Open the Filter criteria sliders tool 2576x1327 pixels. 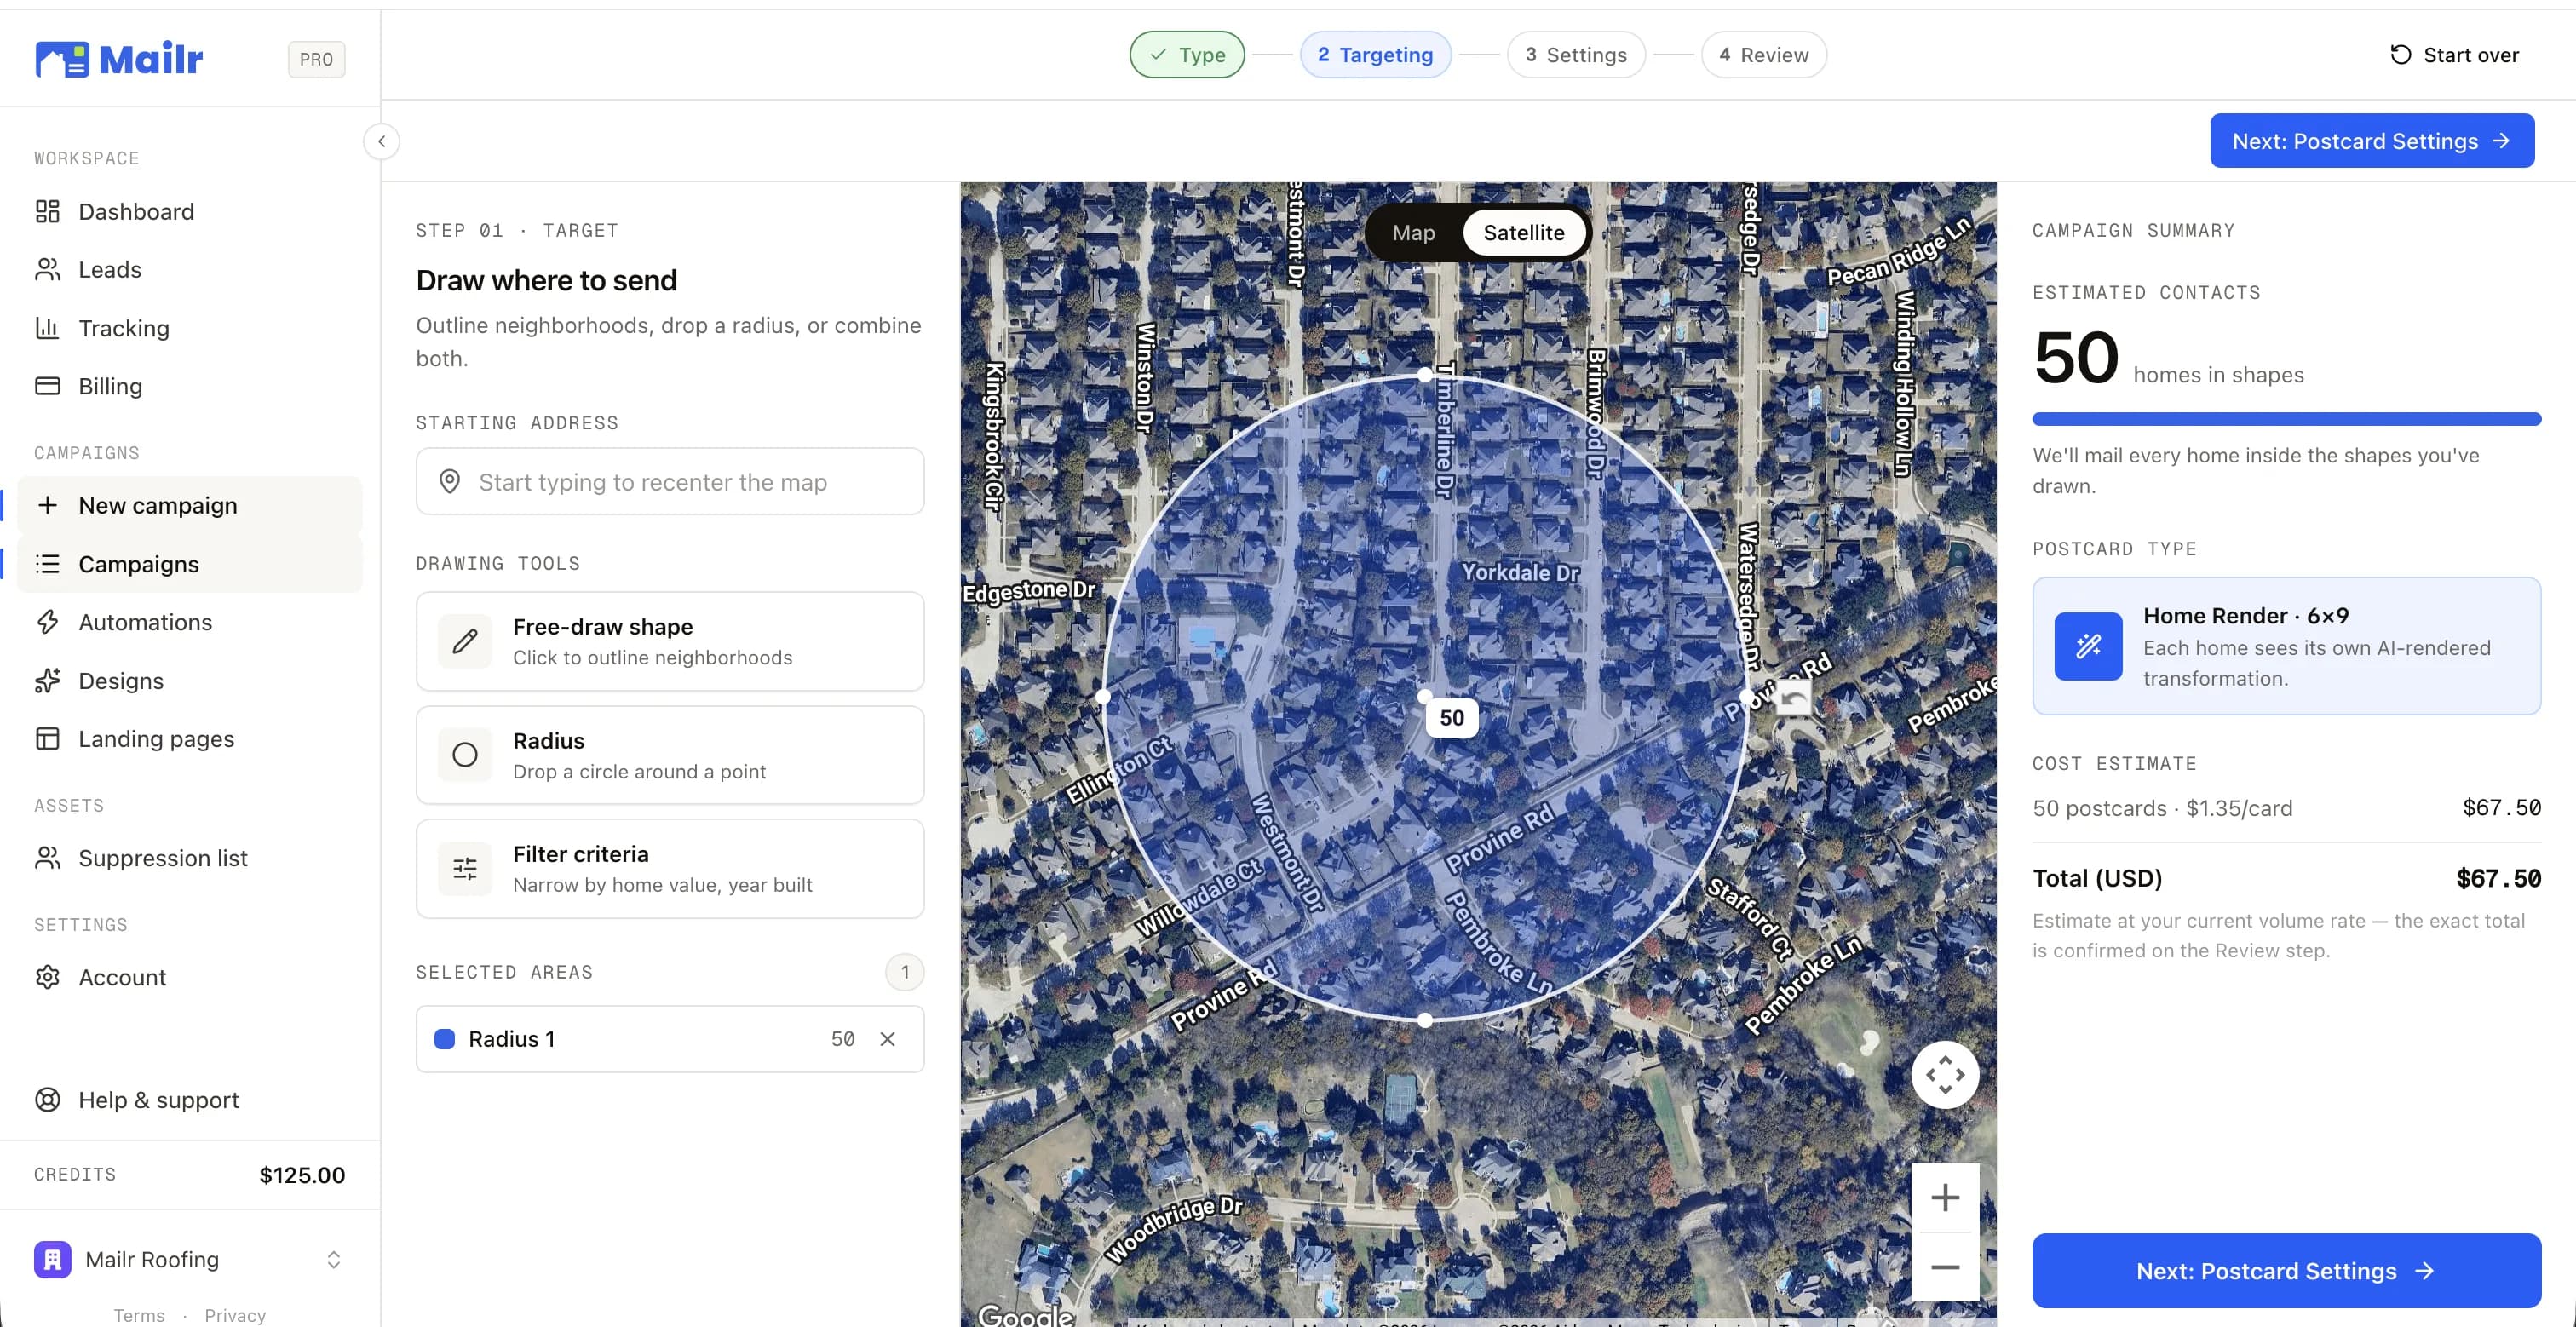coord(669,869)
